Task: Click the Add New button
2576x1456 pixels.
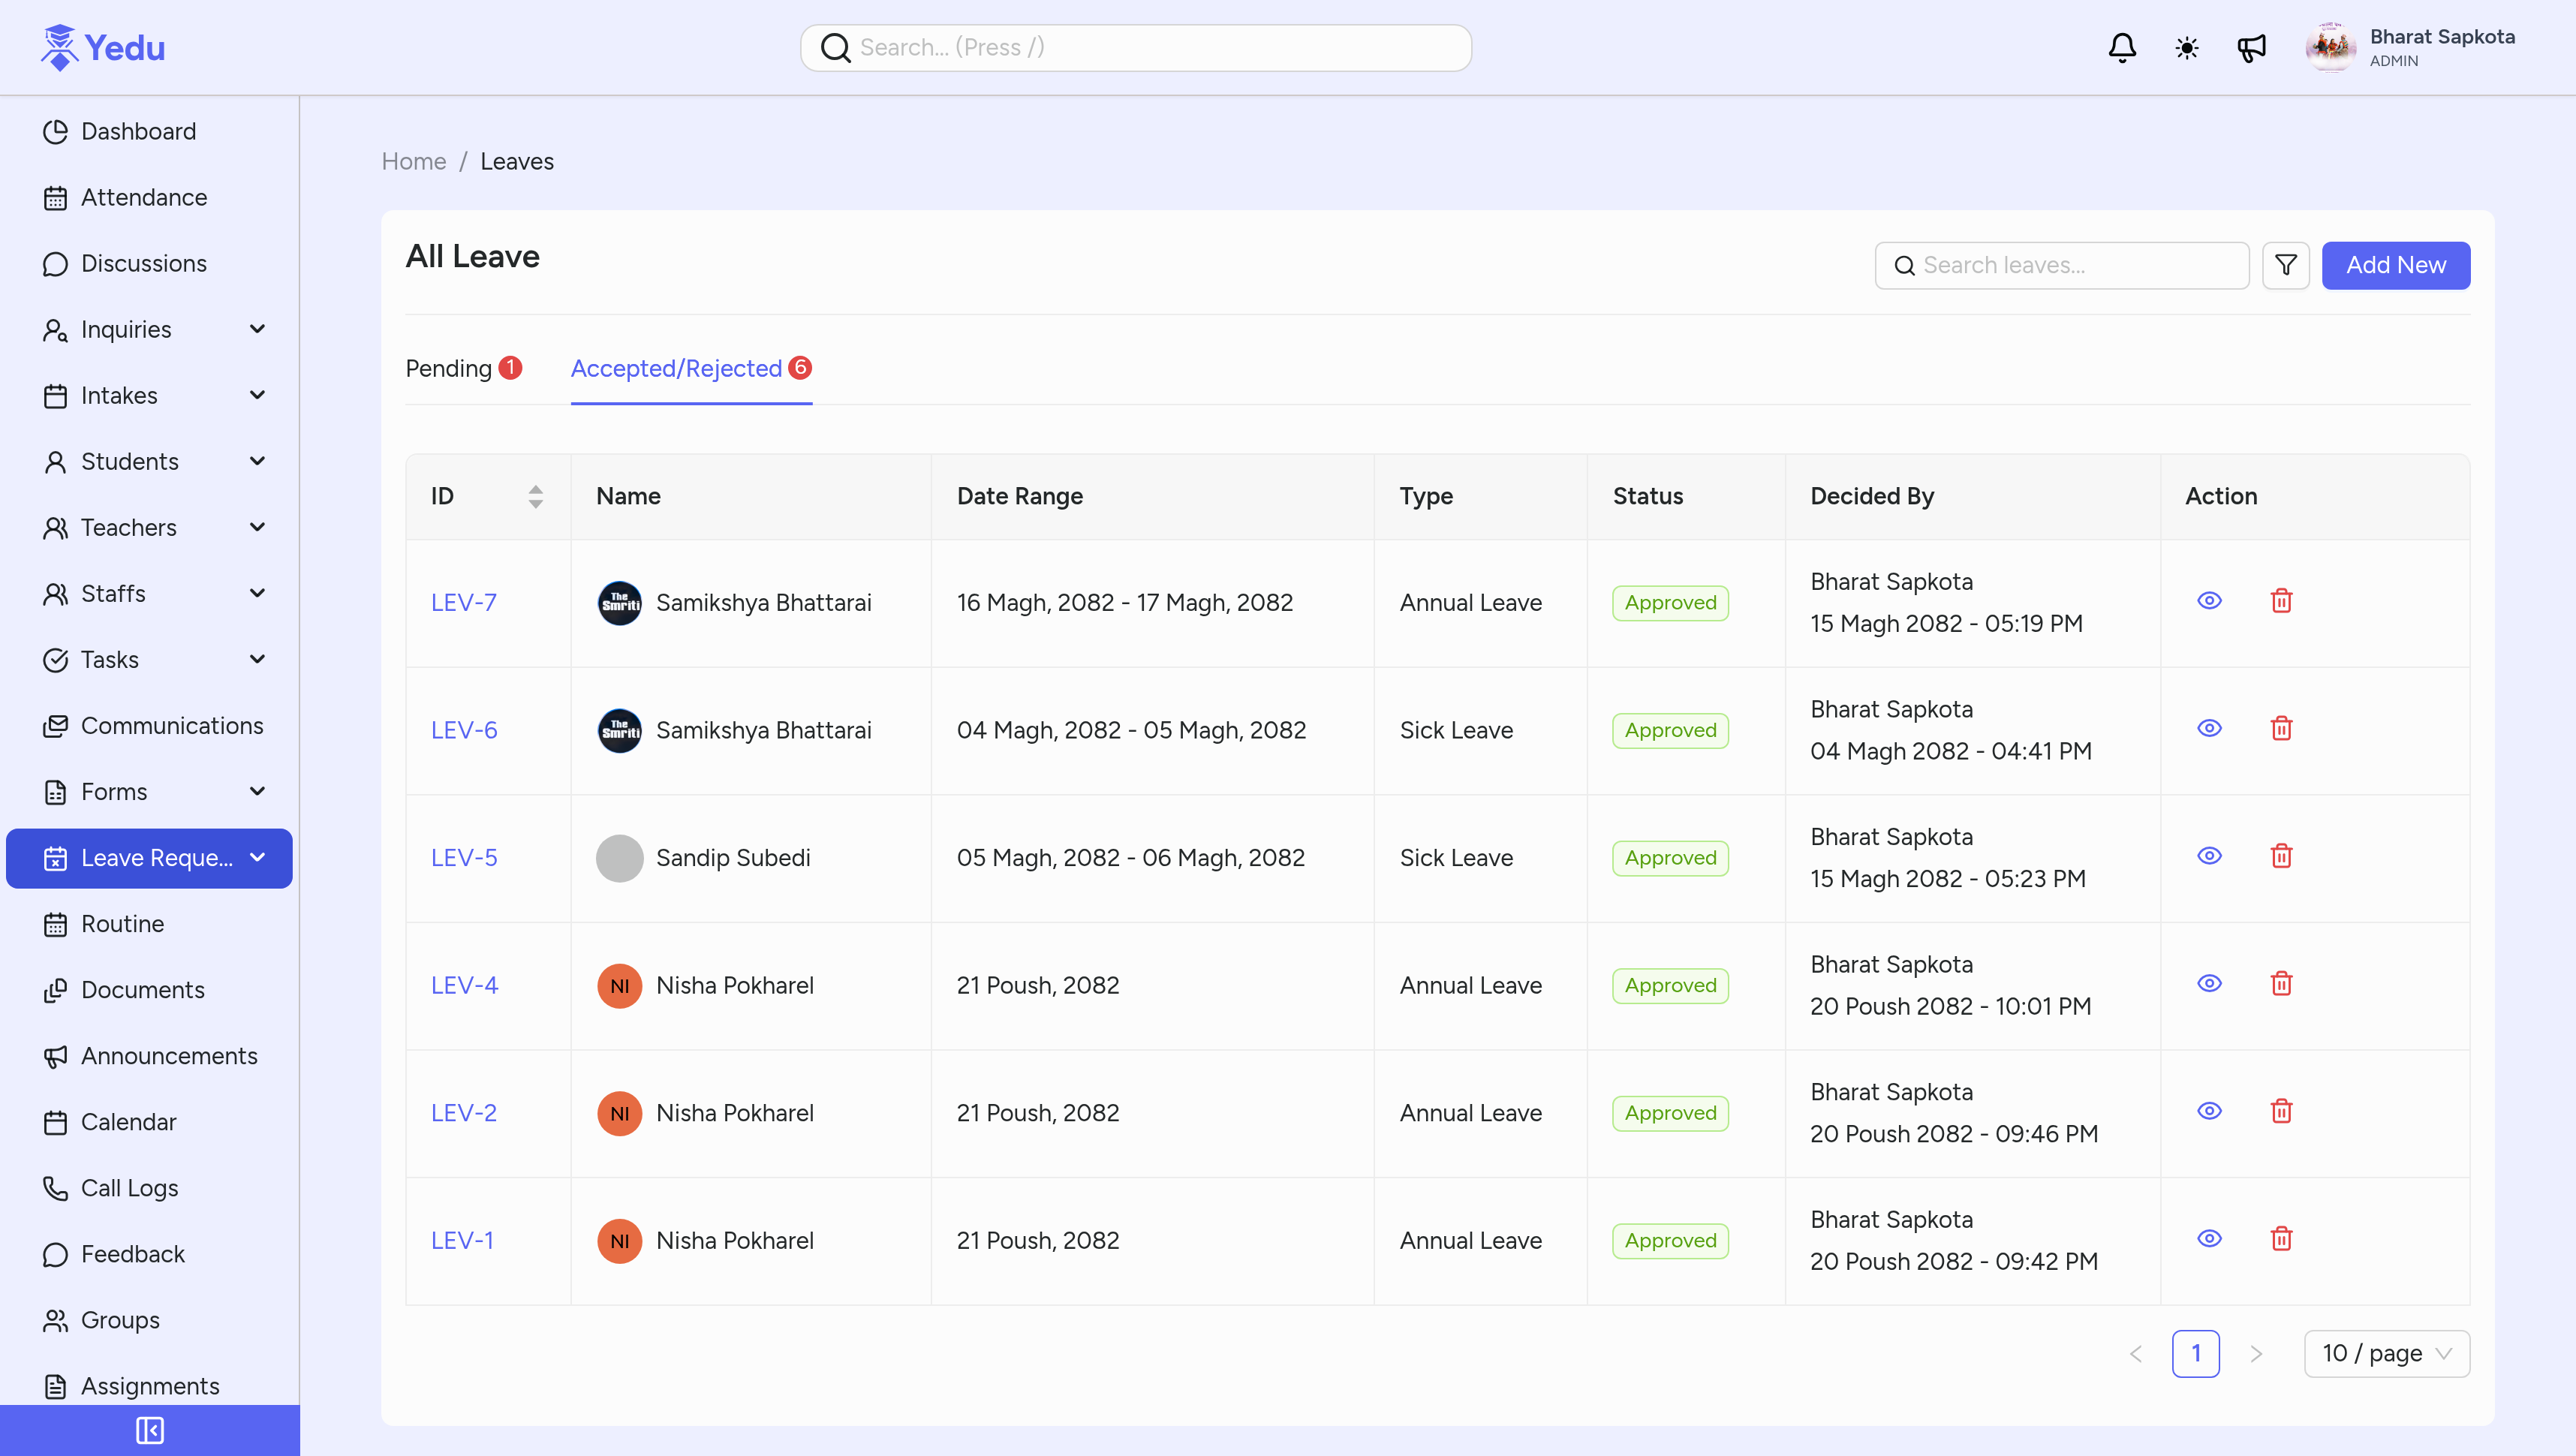Action: pyautogui.click(x=2395, y=265)
